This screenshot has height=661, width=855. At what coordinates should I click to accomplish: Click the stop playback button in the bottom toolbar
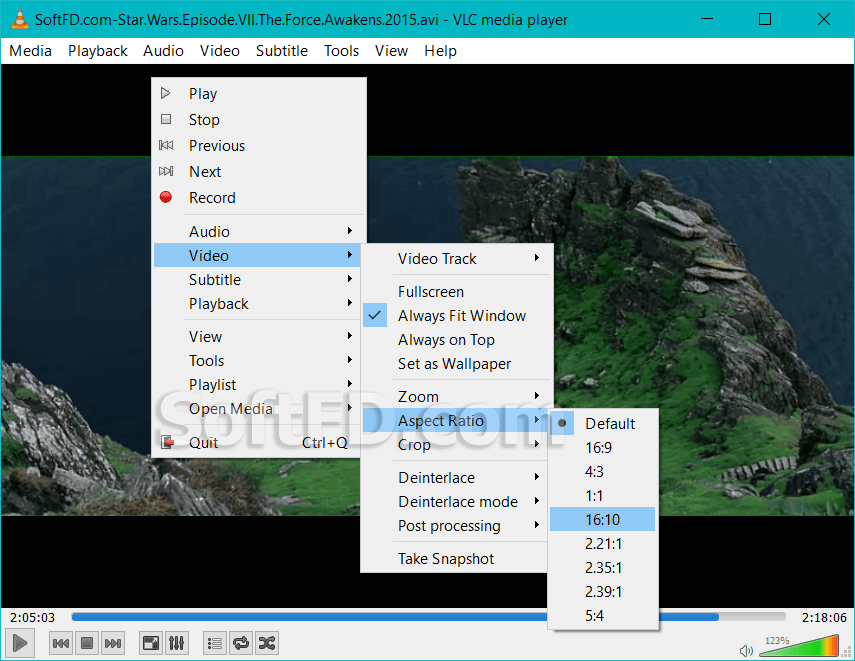point(87,644)
